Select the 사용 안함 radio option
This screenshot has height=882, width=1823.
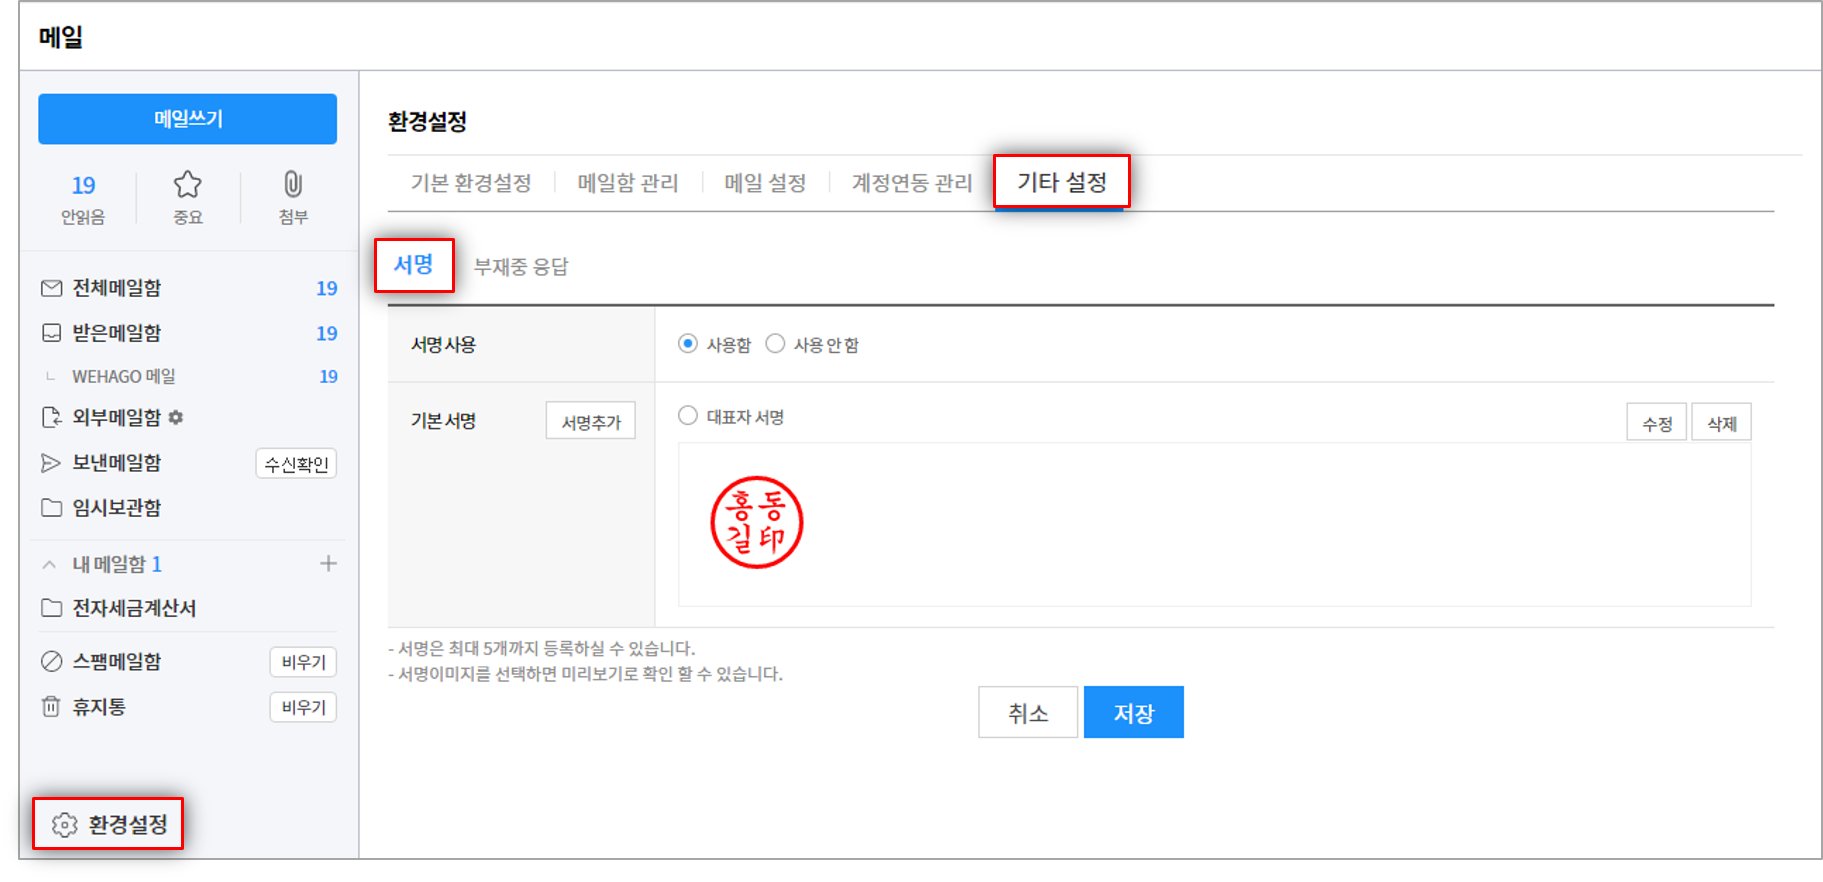(x=775, y=344)
